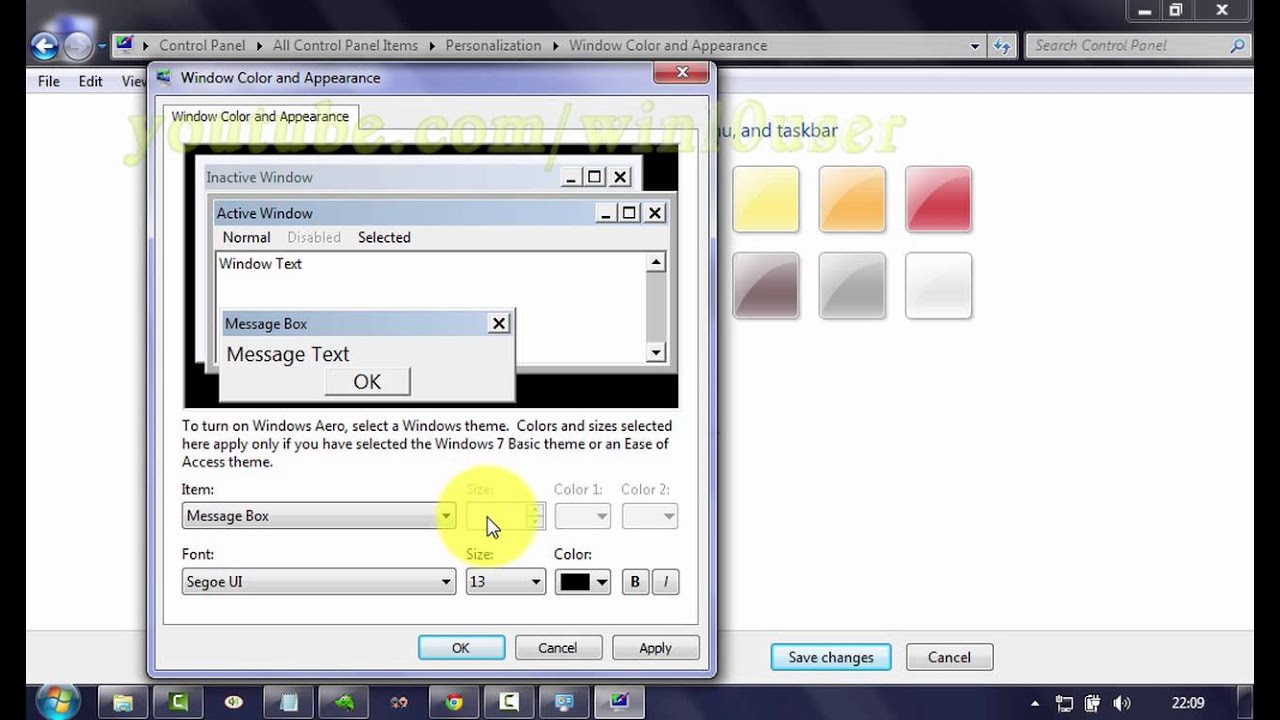Click Selected in the preview menu

pos(384,237)
